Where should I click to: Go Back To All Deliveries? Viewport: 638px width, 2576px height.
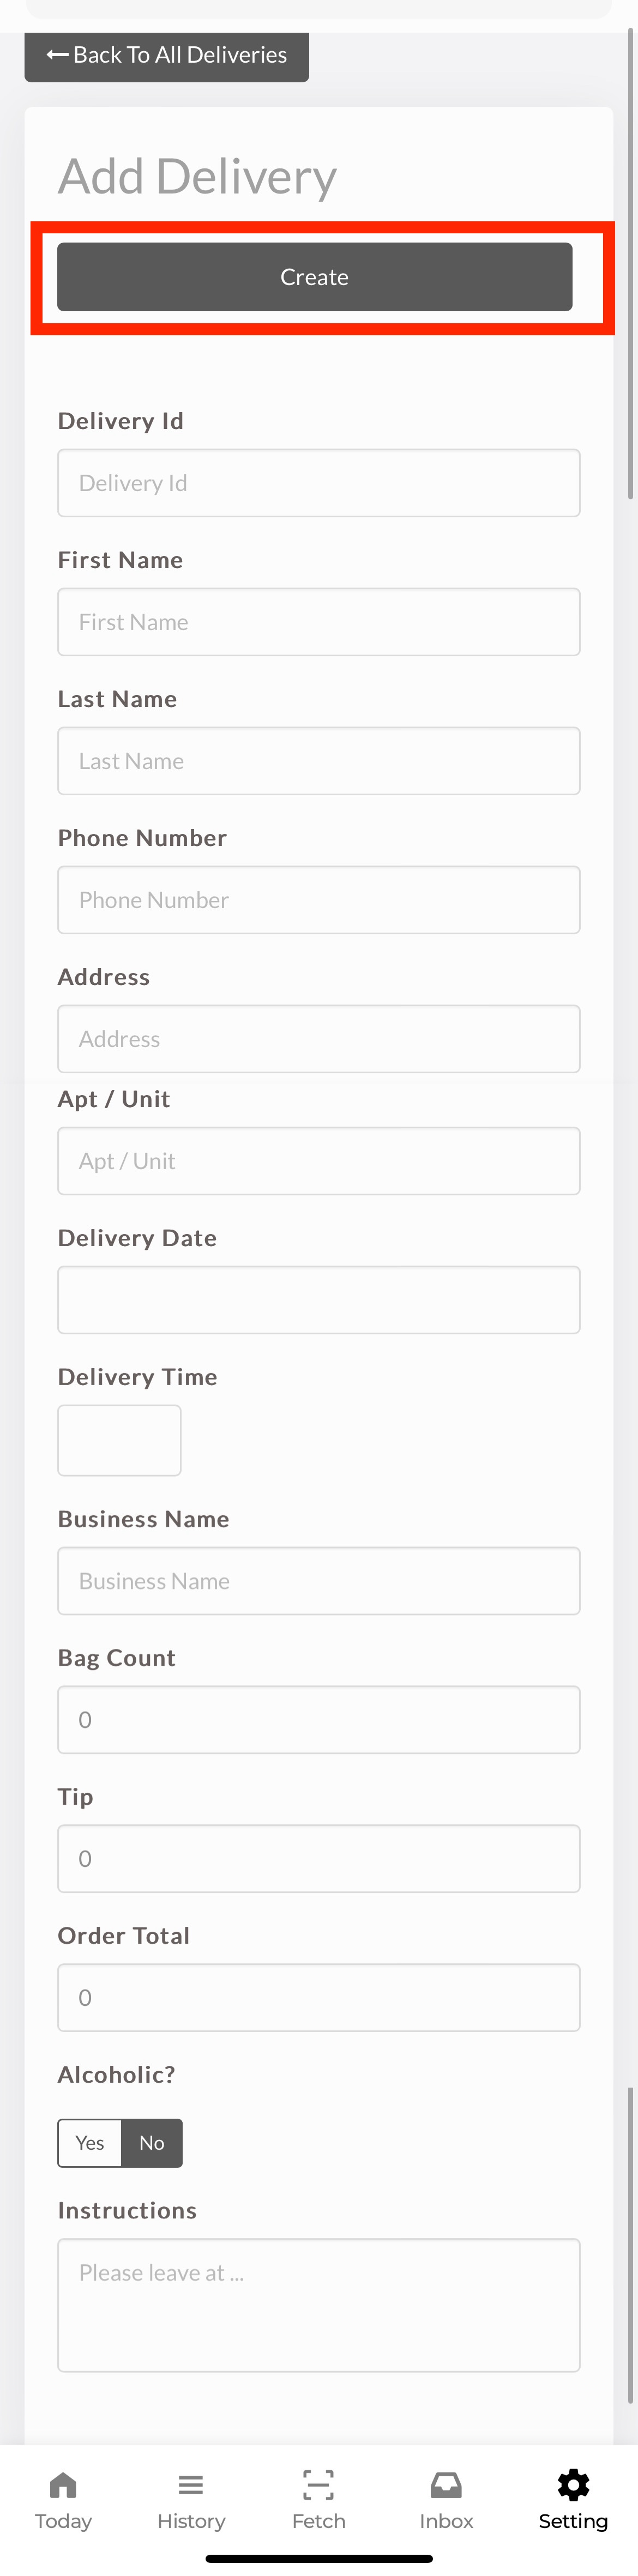[x=167, y=56]
